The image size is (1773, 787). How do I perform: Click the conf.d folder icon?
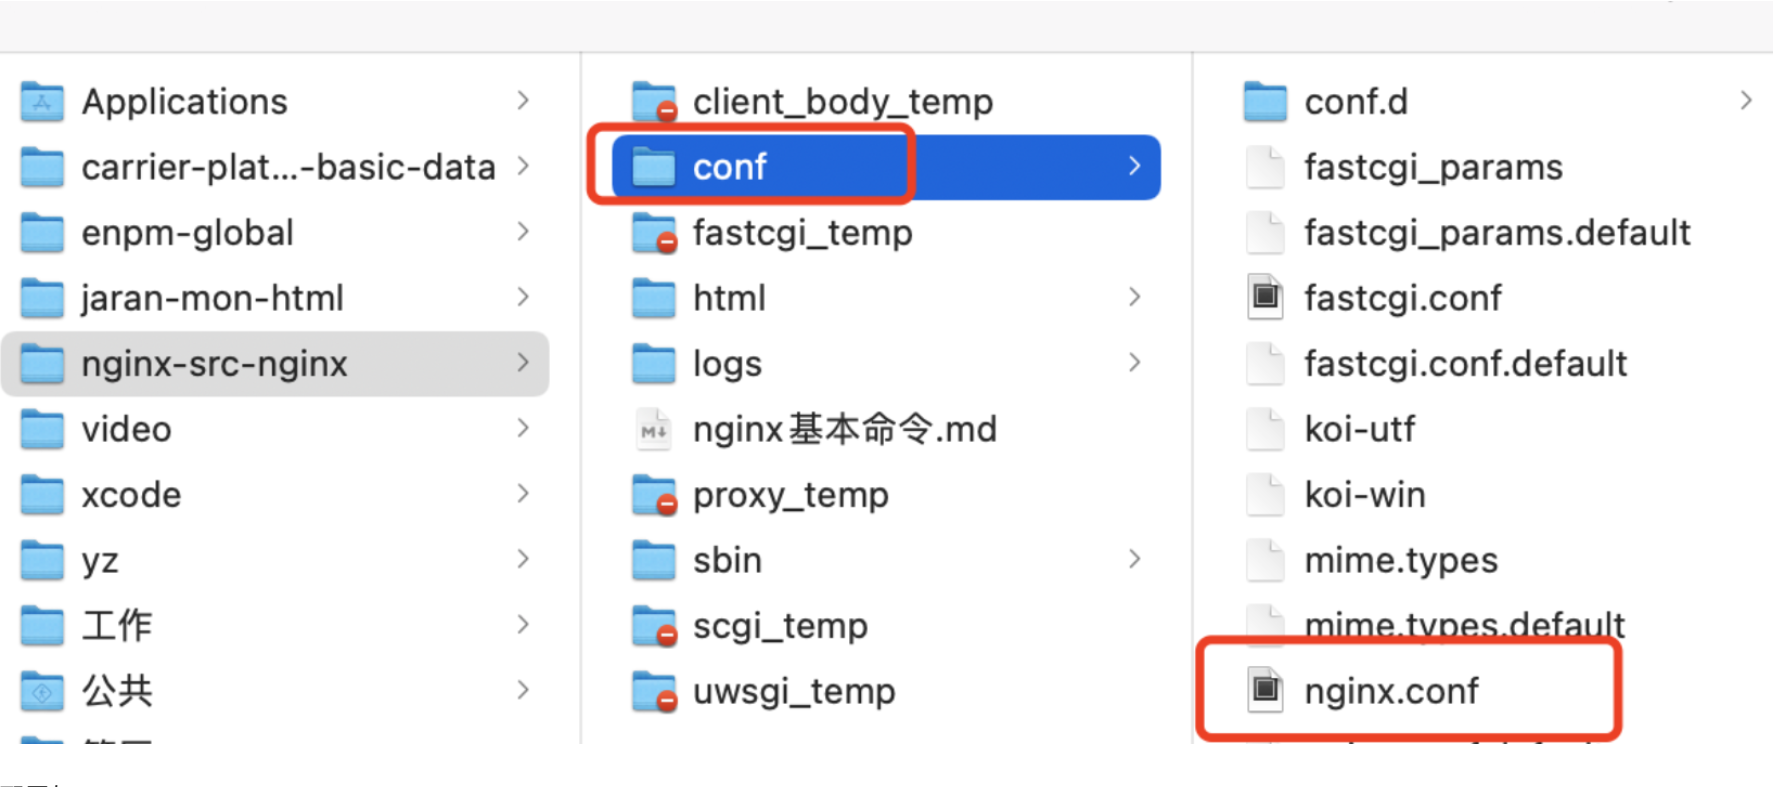point(1265,102)
